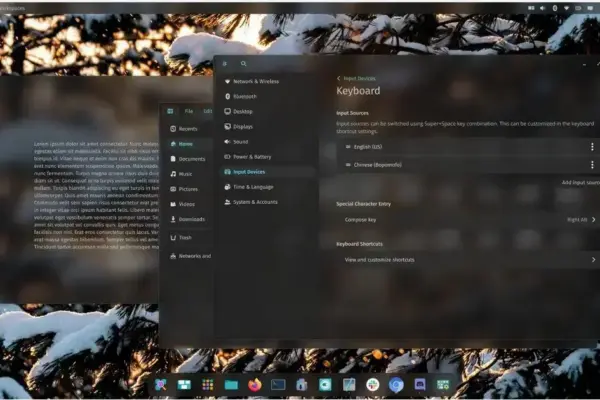
Task: Open the Wi-Fi applet in top panel
Action: pyautogui.click(x=566, y=8)
